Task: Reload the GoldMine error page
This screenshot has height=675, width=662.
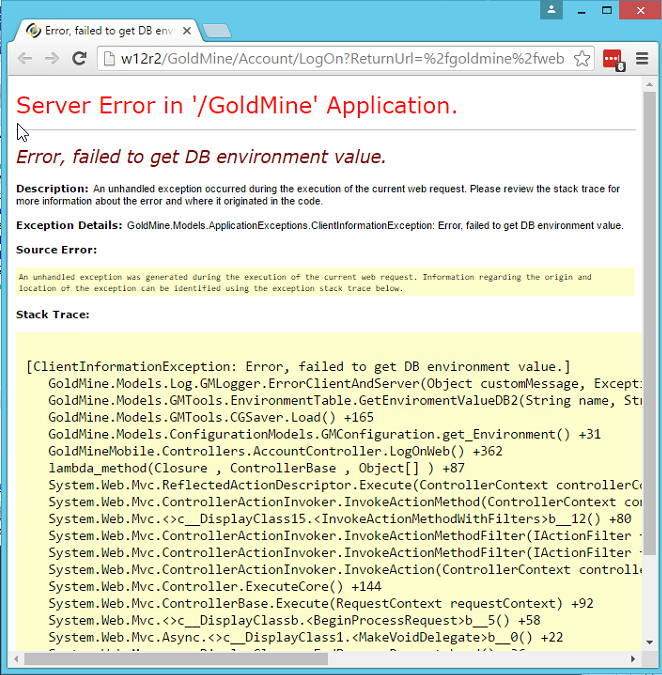Action: [x=79, y=59]
